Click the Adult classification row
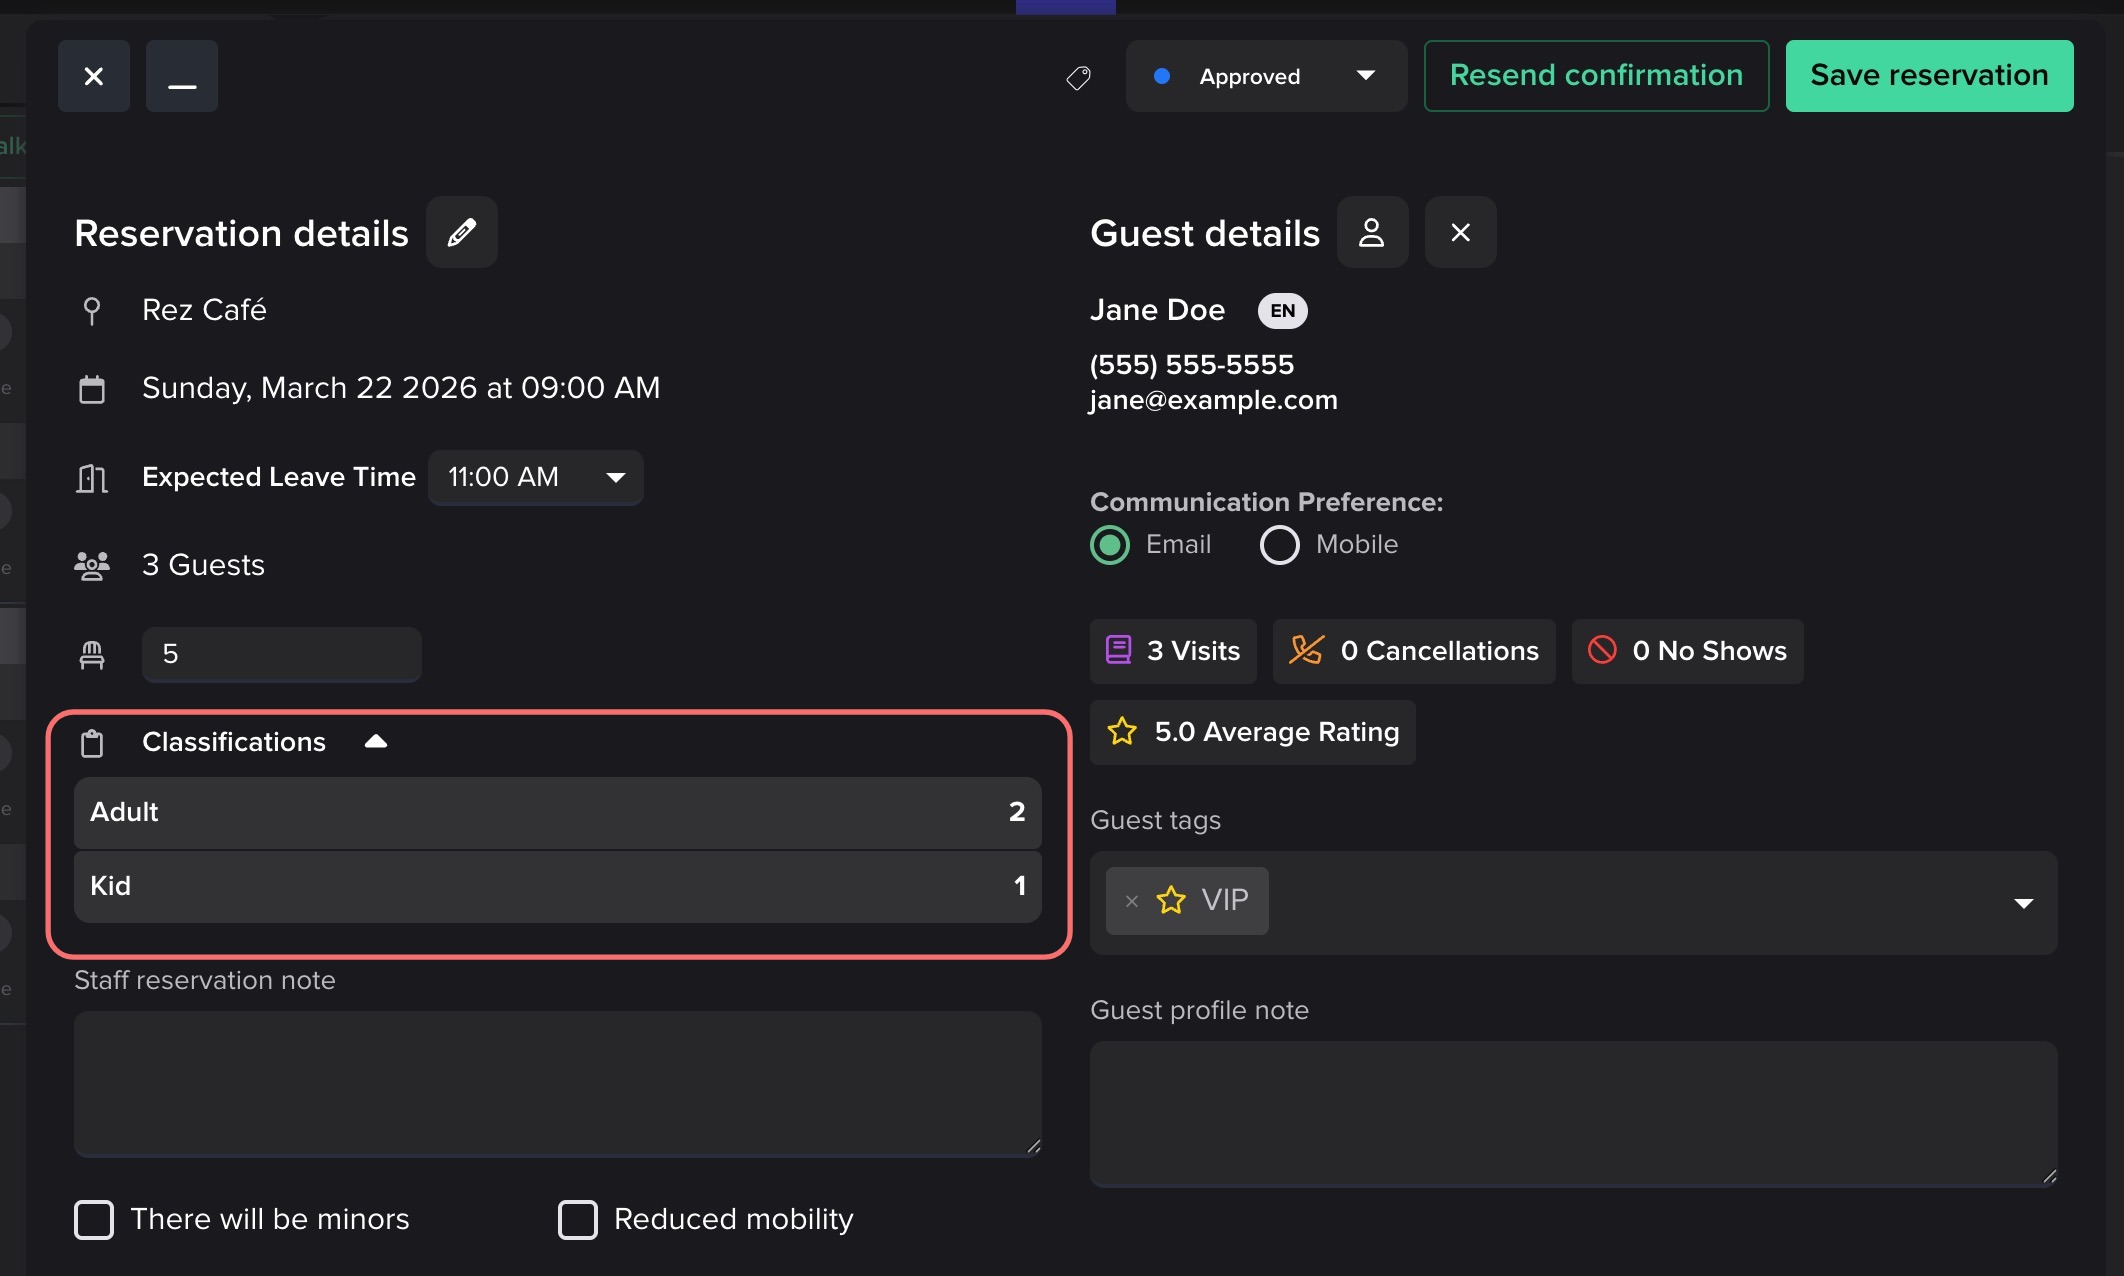 point(557,812)
